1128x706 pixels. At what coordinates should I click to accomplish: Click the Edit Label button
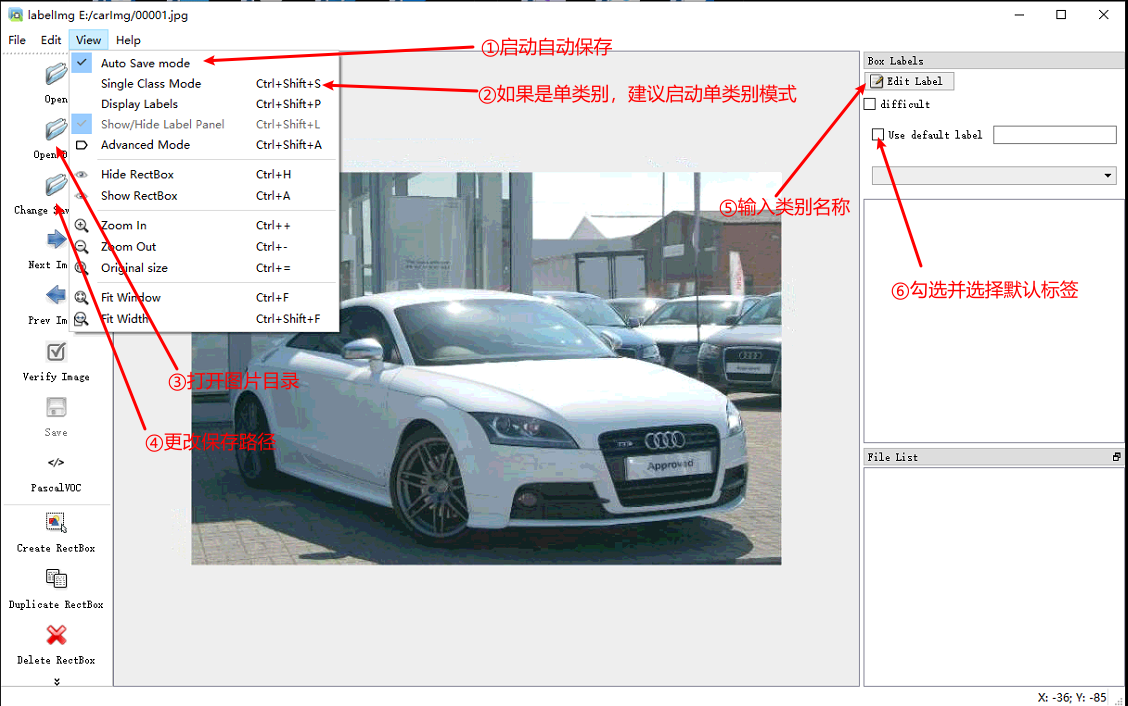click(x=909, y=81)
